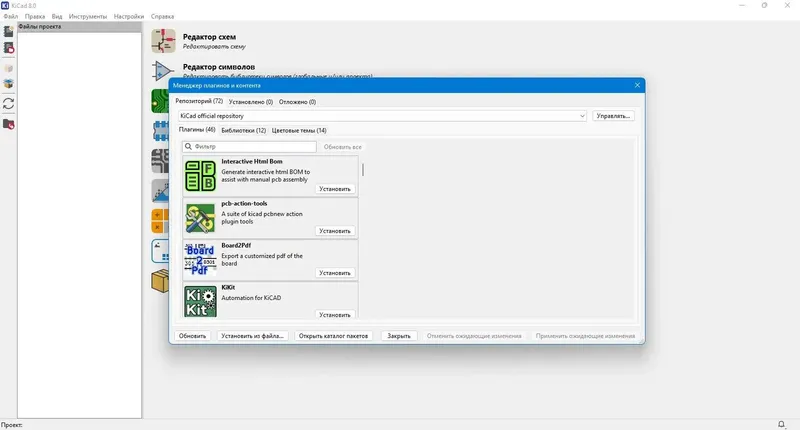800x430 pixels.
Task: Launch the Symbol Editor op-amp icon
Action: [x=163, y=70]
